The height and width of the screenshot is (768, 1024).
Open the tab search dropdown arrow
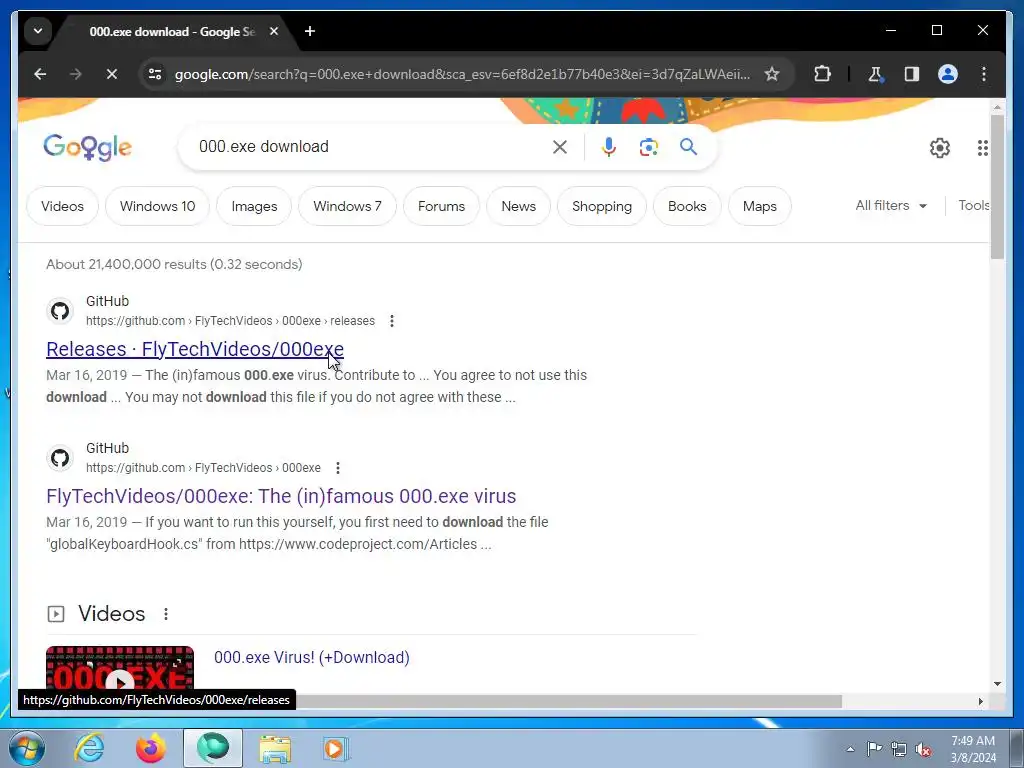pos(38,31)
